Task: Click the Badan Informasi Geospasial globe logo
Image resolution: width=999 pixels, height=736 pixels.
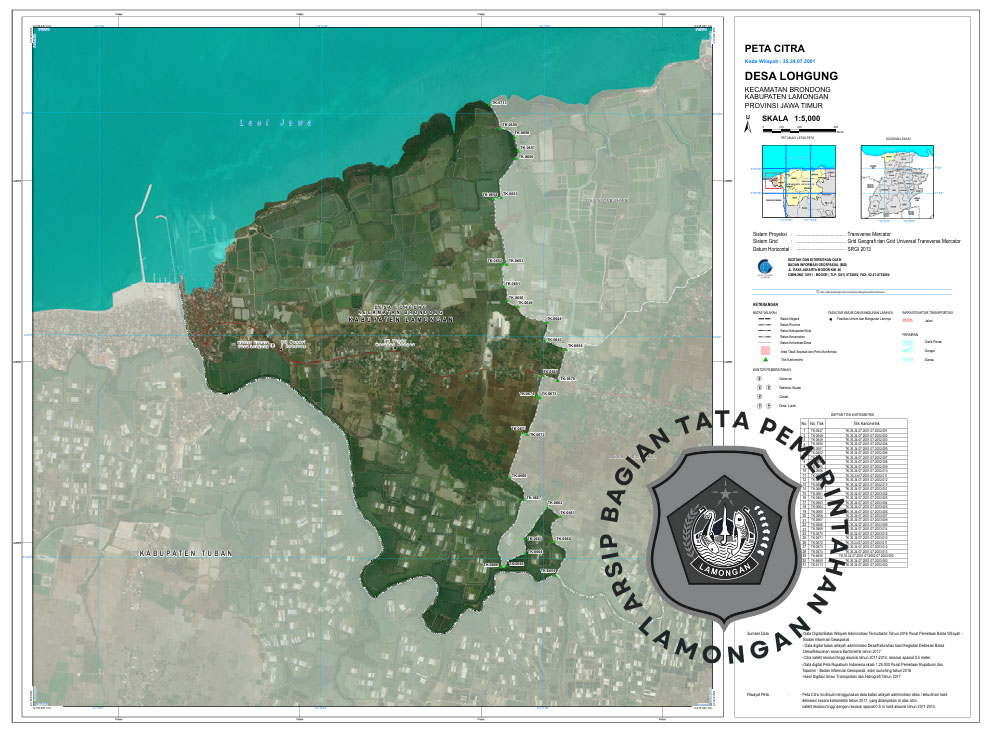Action: coord(763,267)
